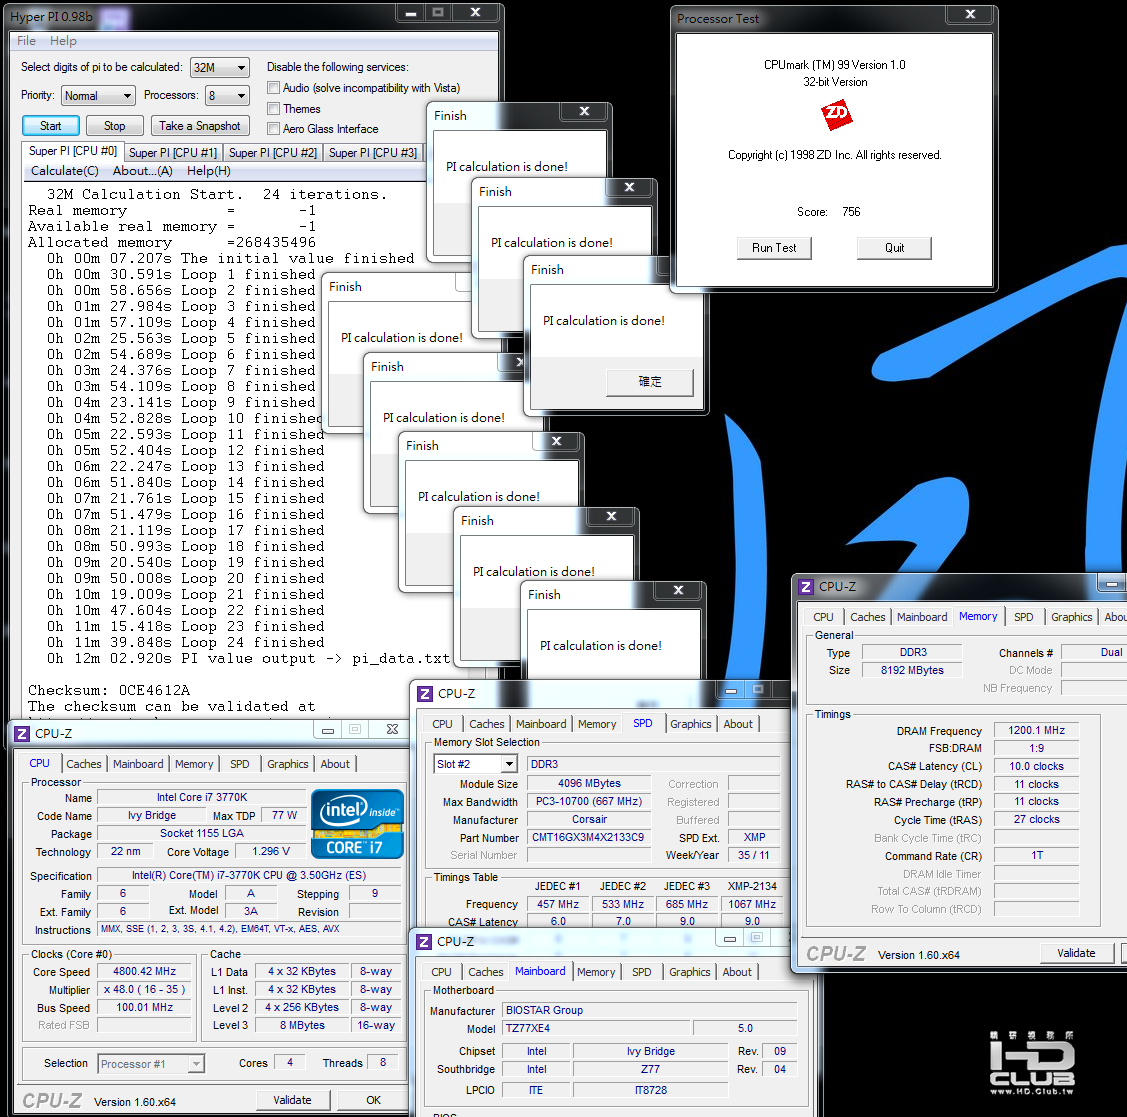
Task: Open CPU tab in CPU-Z Memory window
Action: (x=824, y=617)
